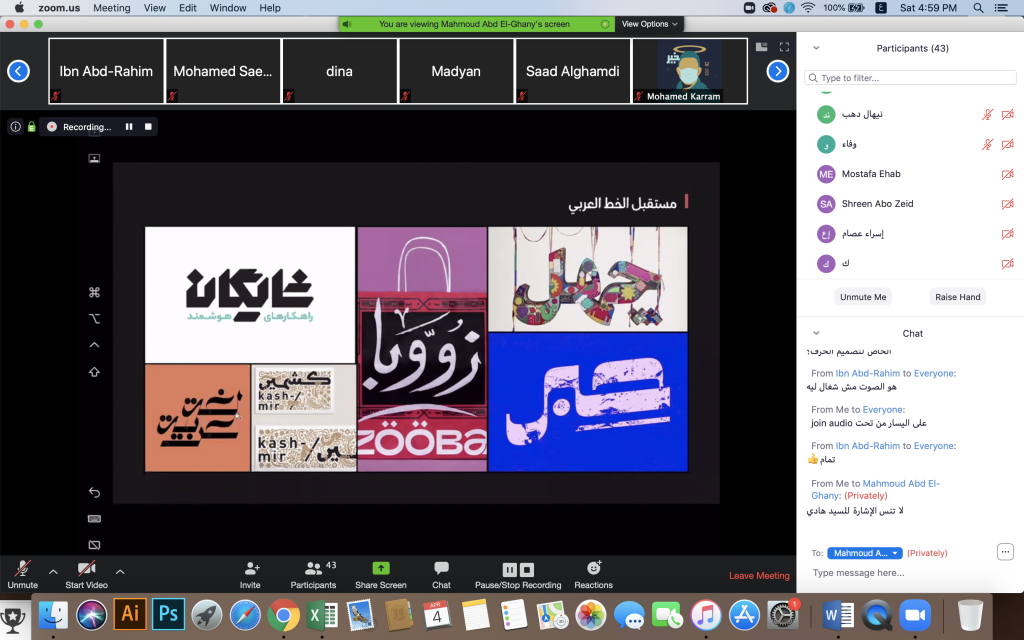The image size is (1024, 640).
Task: Click the Unmute Me button
Action: (863, 296)
